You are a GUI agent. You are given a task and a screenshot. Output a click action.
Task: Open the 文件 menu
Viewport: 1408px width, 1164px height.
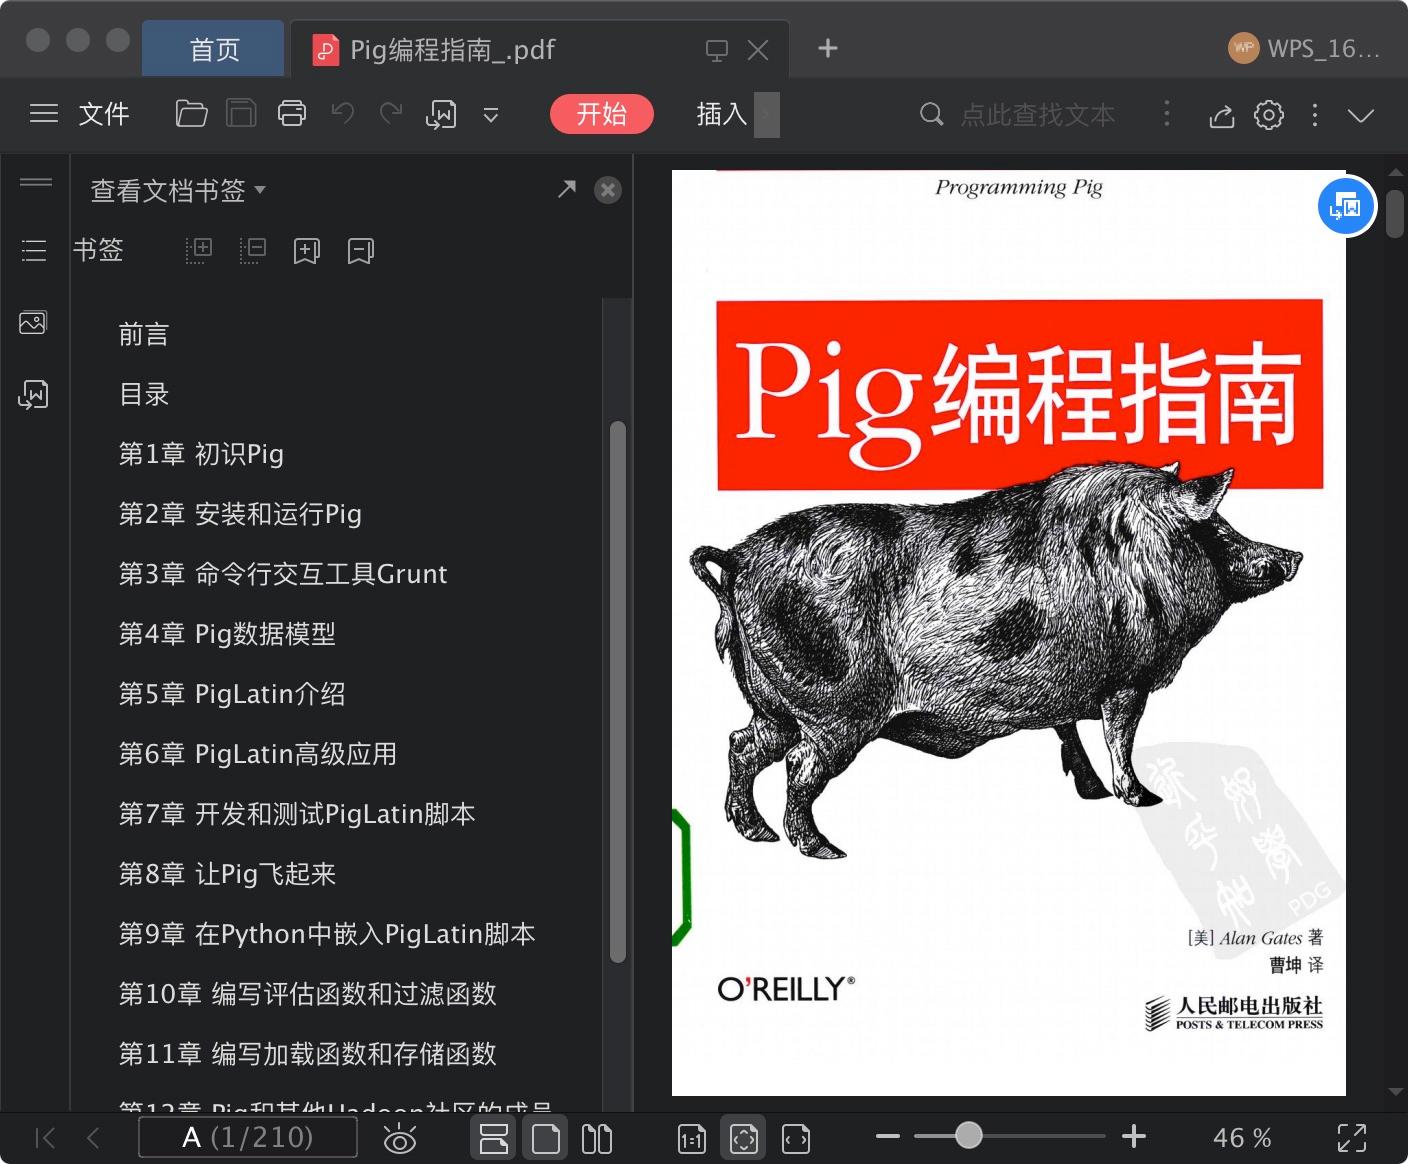(x=104, y=114)
